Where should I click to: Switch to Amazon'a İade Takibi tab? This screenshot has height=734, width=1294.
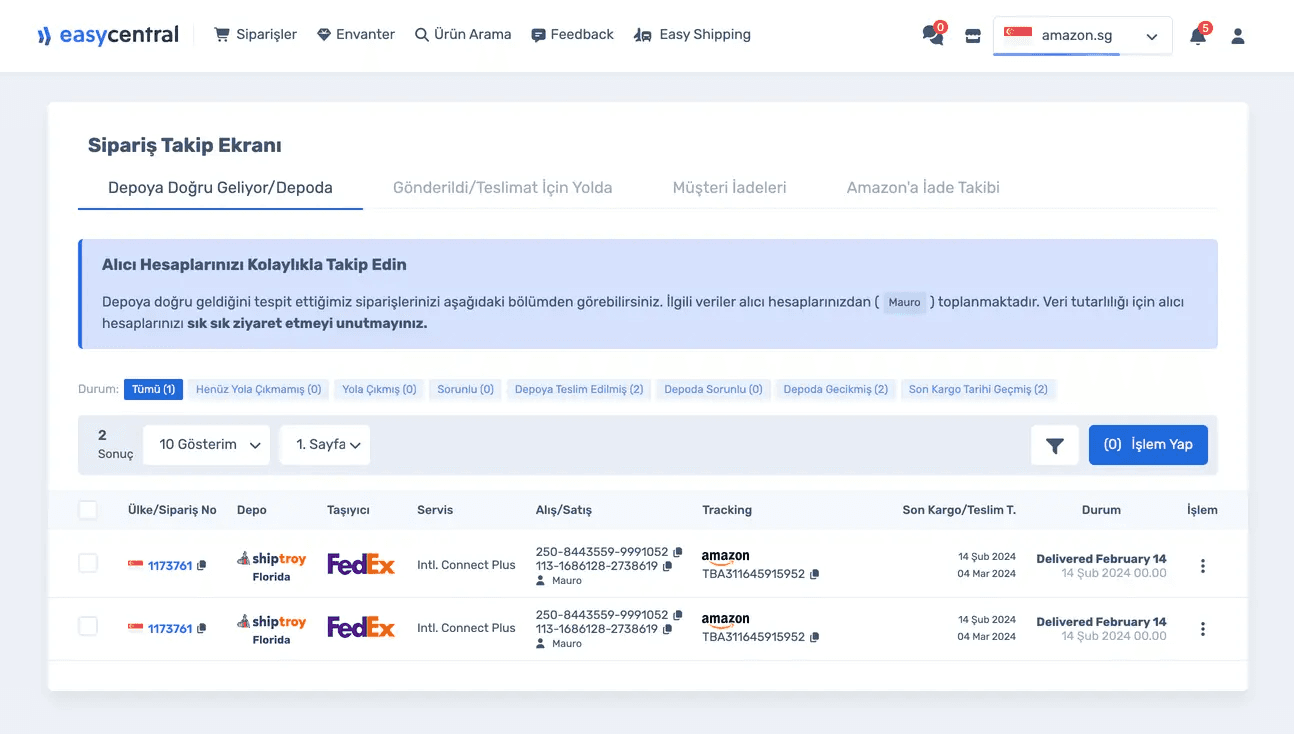point(923,187)
